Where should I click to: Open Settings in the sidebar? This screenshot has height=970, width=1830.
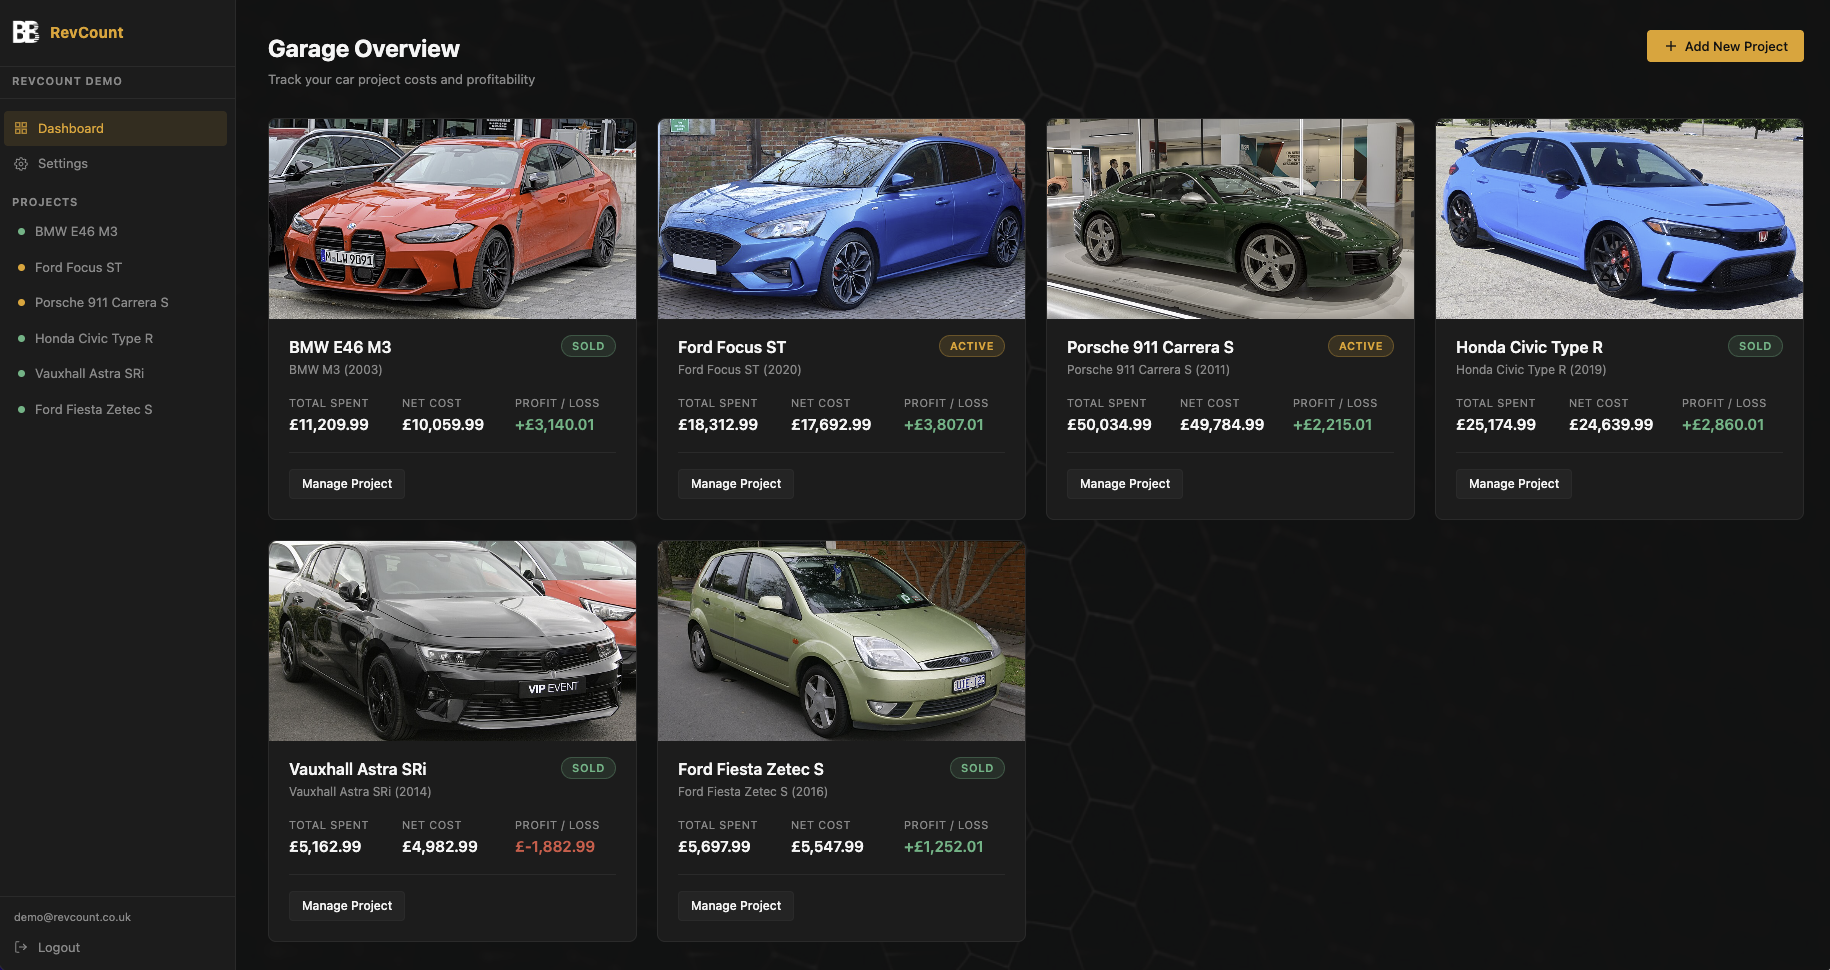(x=116, y=164)
